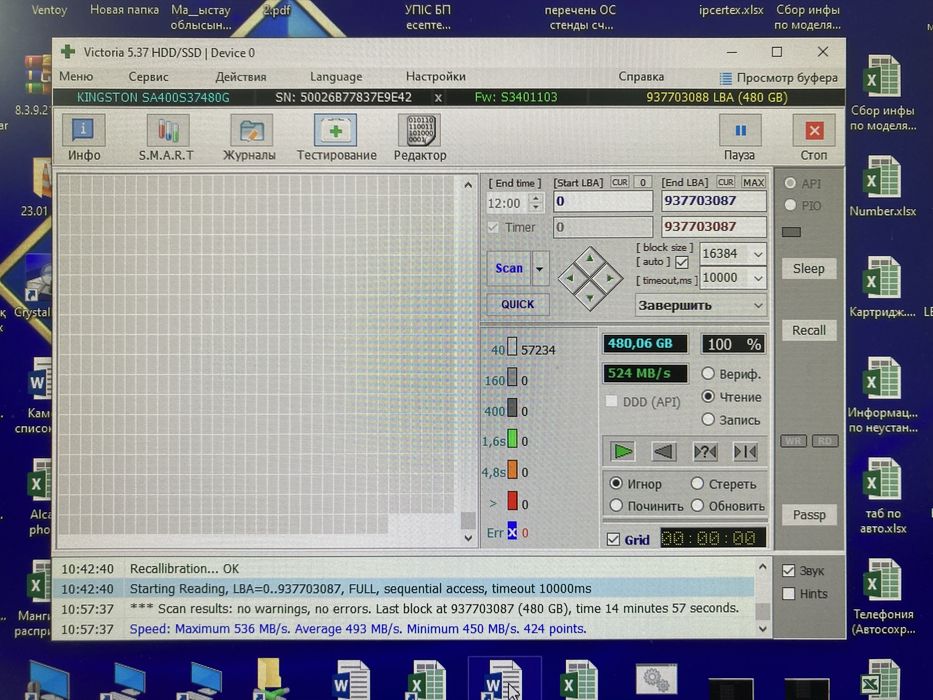Click the Просмотр буфера buffer view icon

[x=725, y=79]
